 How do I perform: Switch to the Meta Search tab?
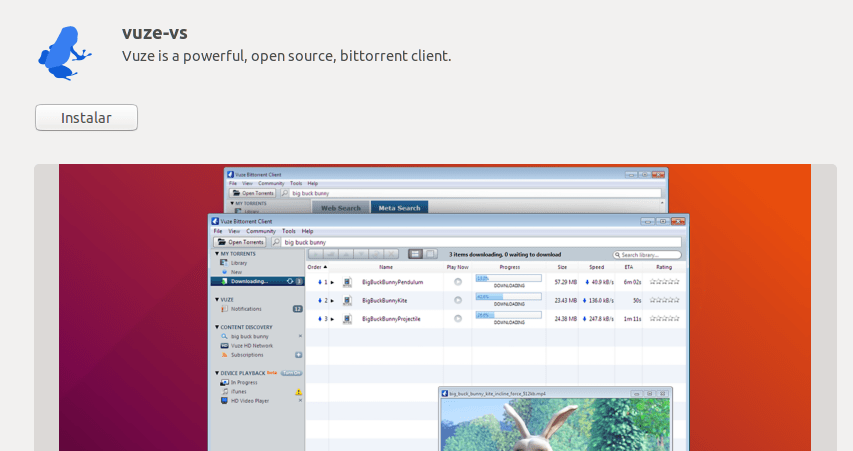399,208
